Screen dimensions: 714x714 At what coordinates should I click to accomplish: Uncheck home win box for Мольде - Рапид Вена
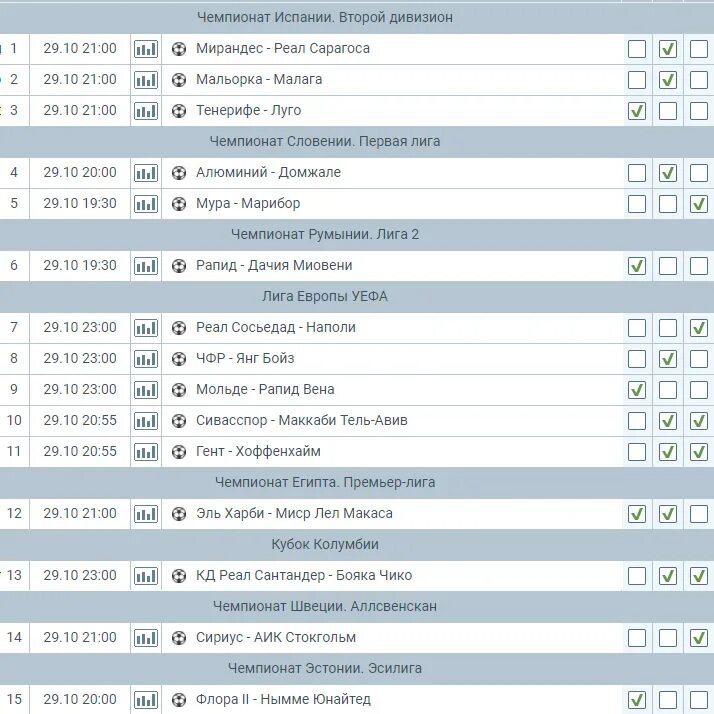coord(637,390)
